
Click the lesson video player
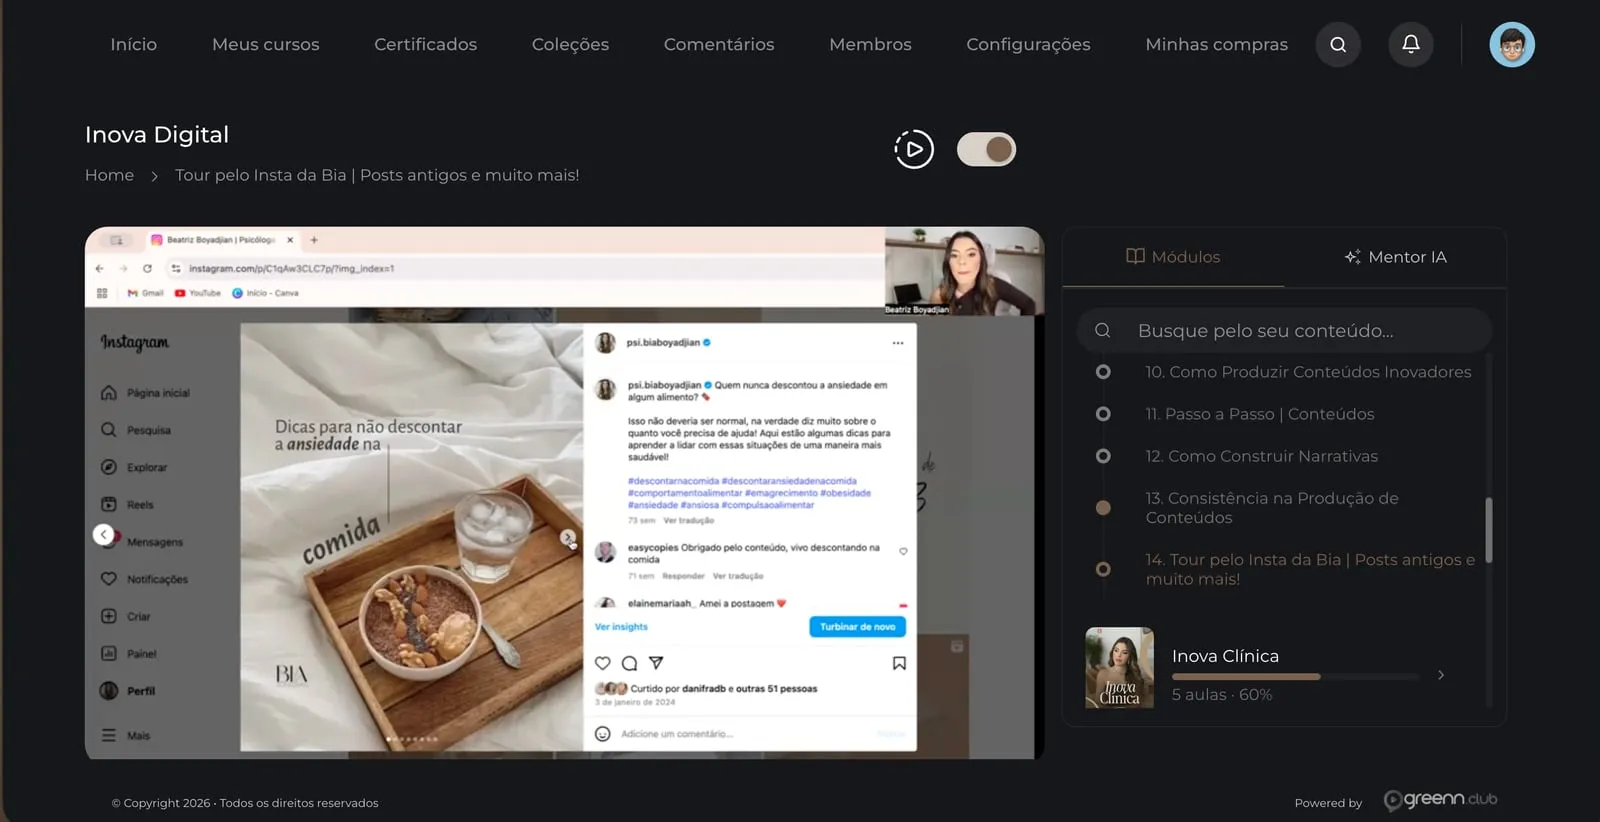[x=564, y=493]
